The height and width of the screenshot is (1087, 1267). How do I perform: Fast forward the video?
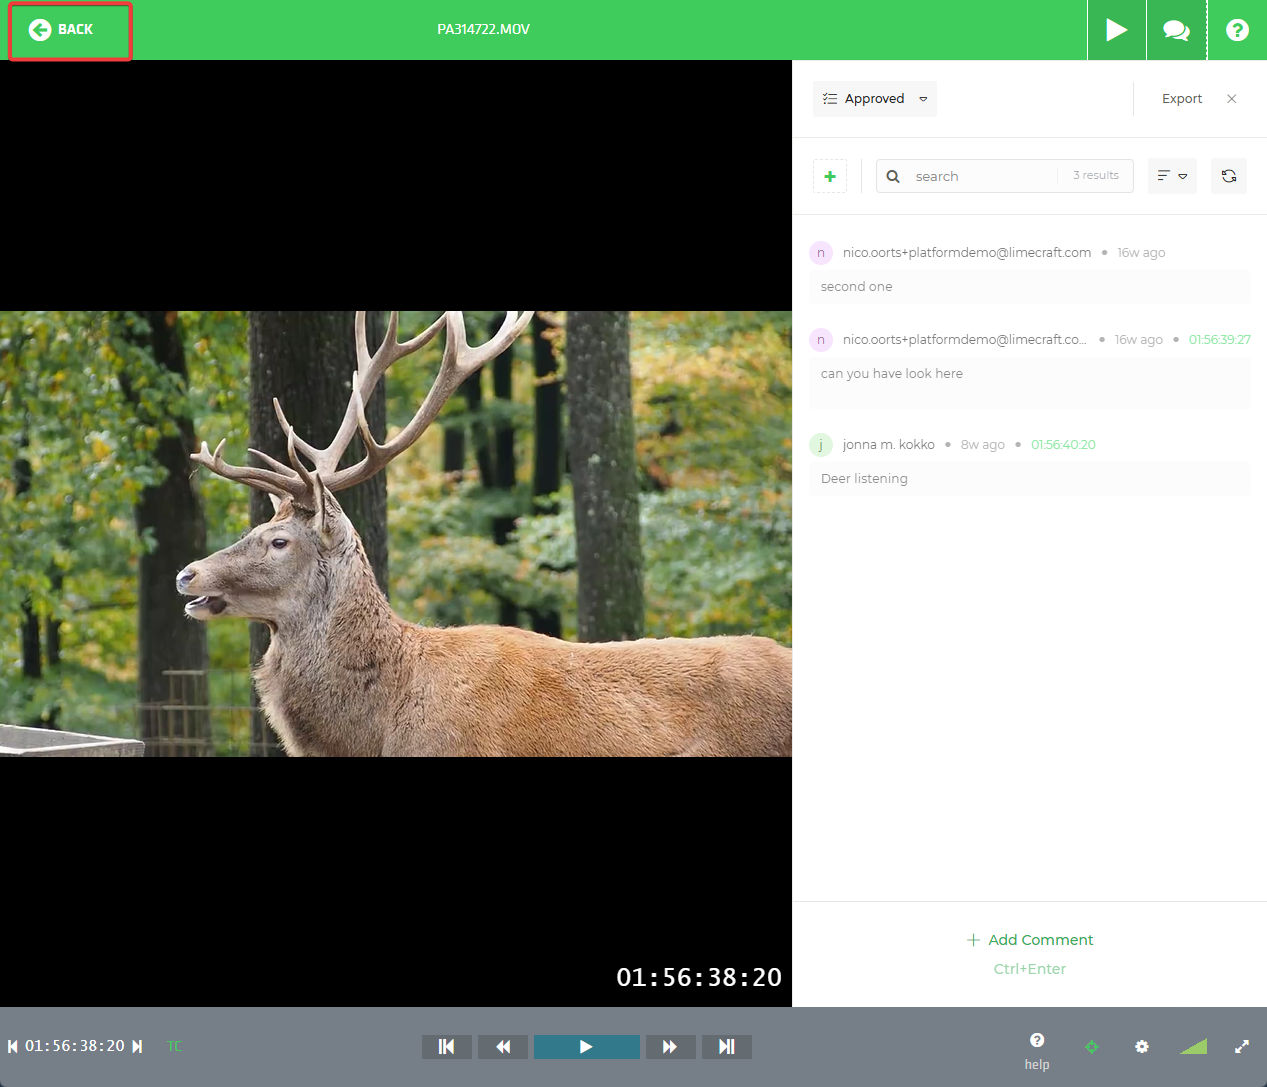tap(671, 1047)
